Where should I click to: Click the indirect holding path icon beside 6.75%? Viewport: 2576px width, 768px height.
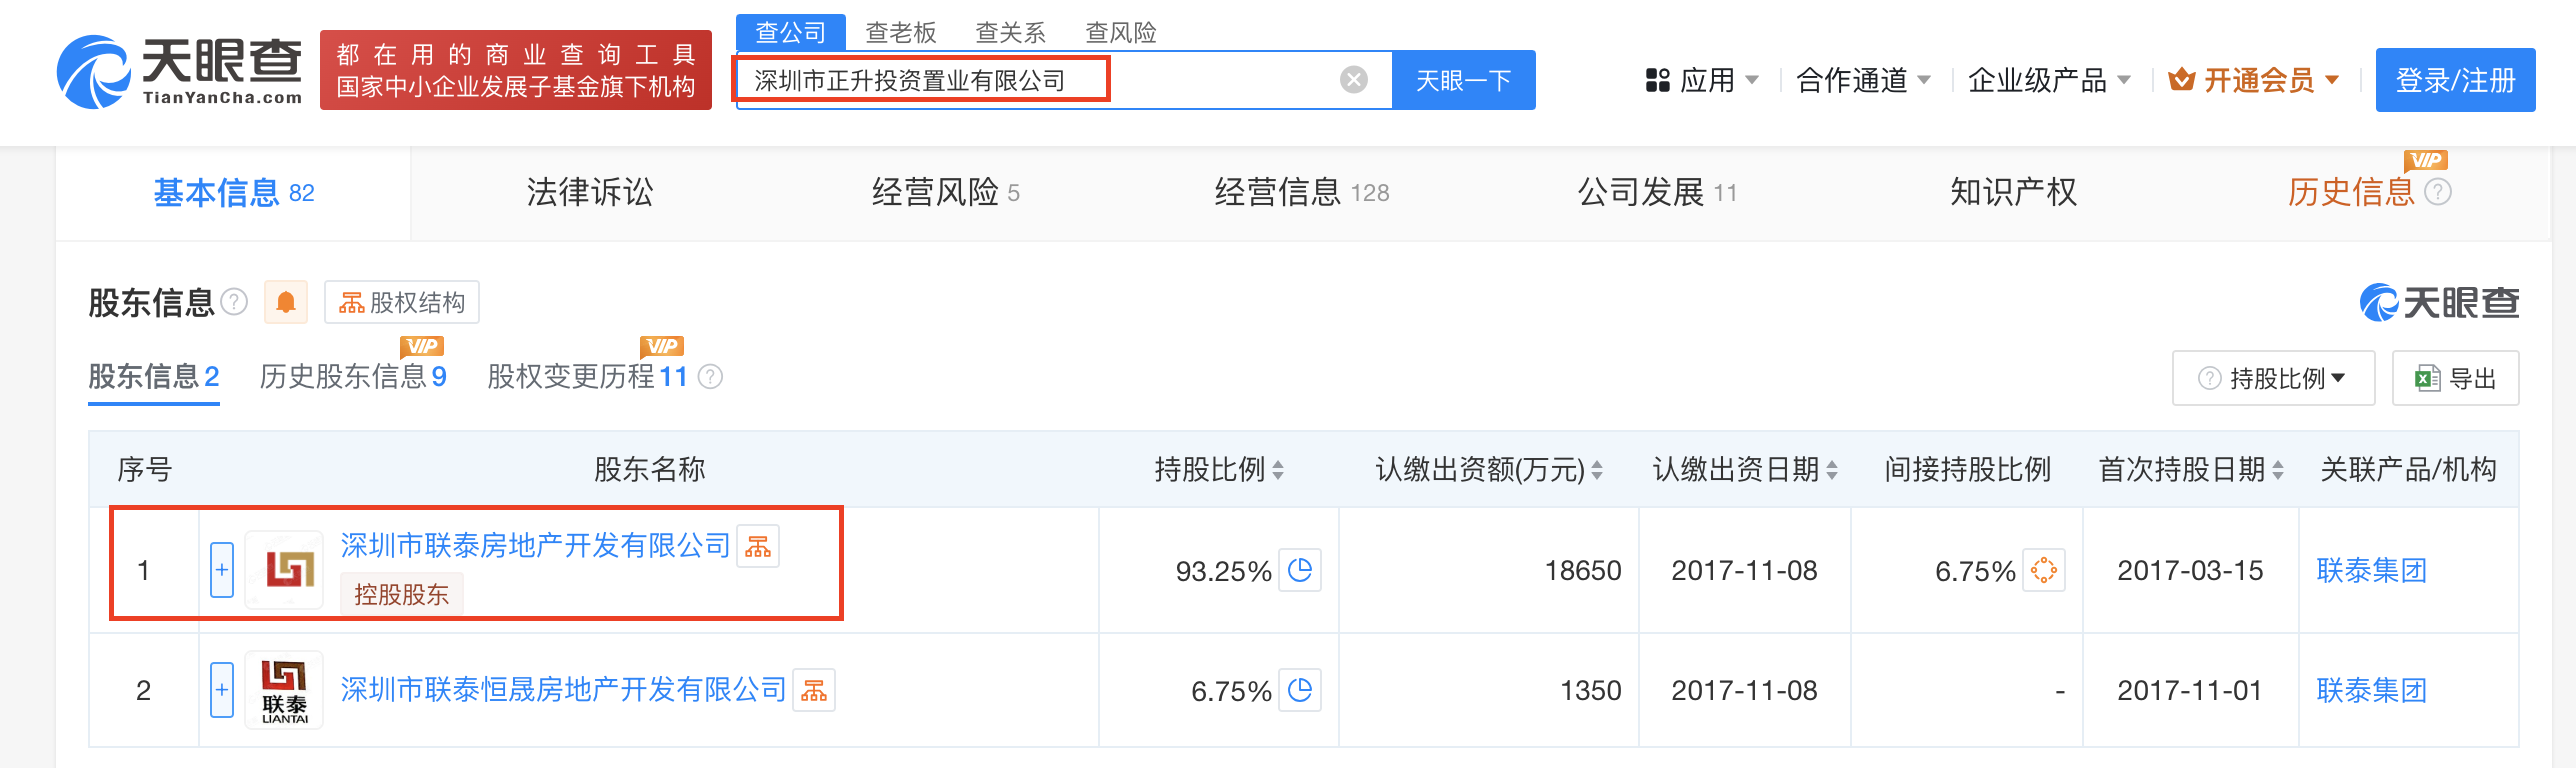tap(2044, 570)
